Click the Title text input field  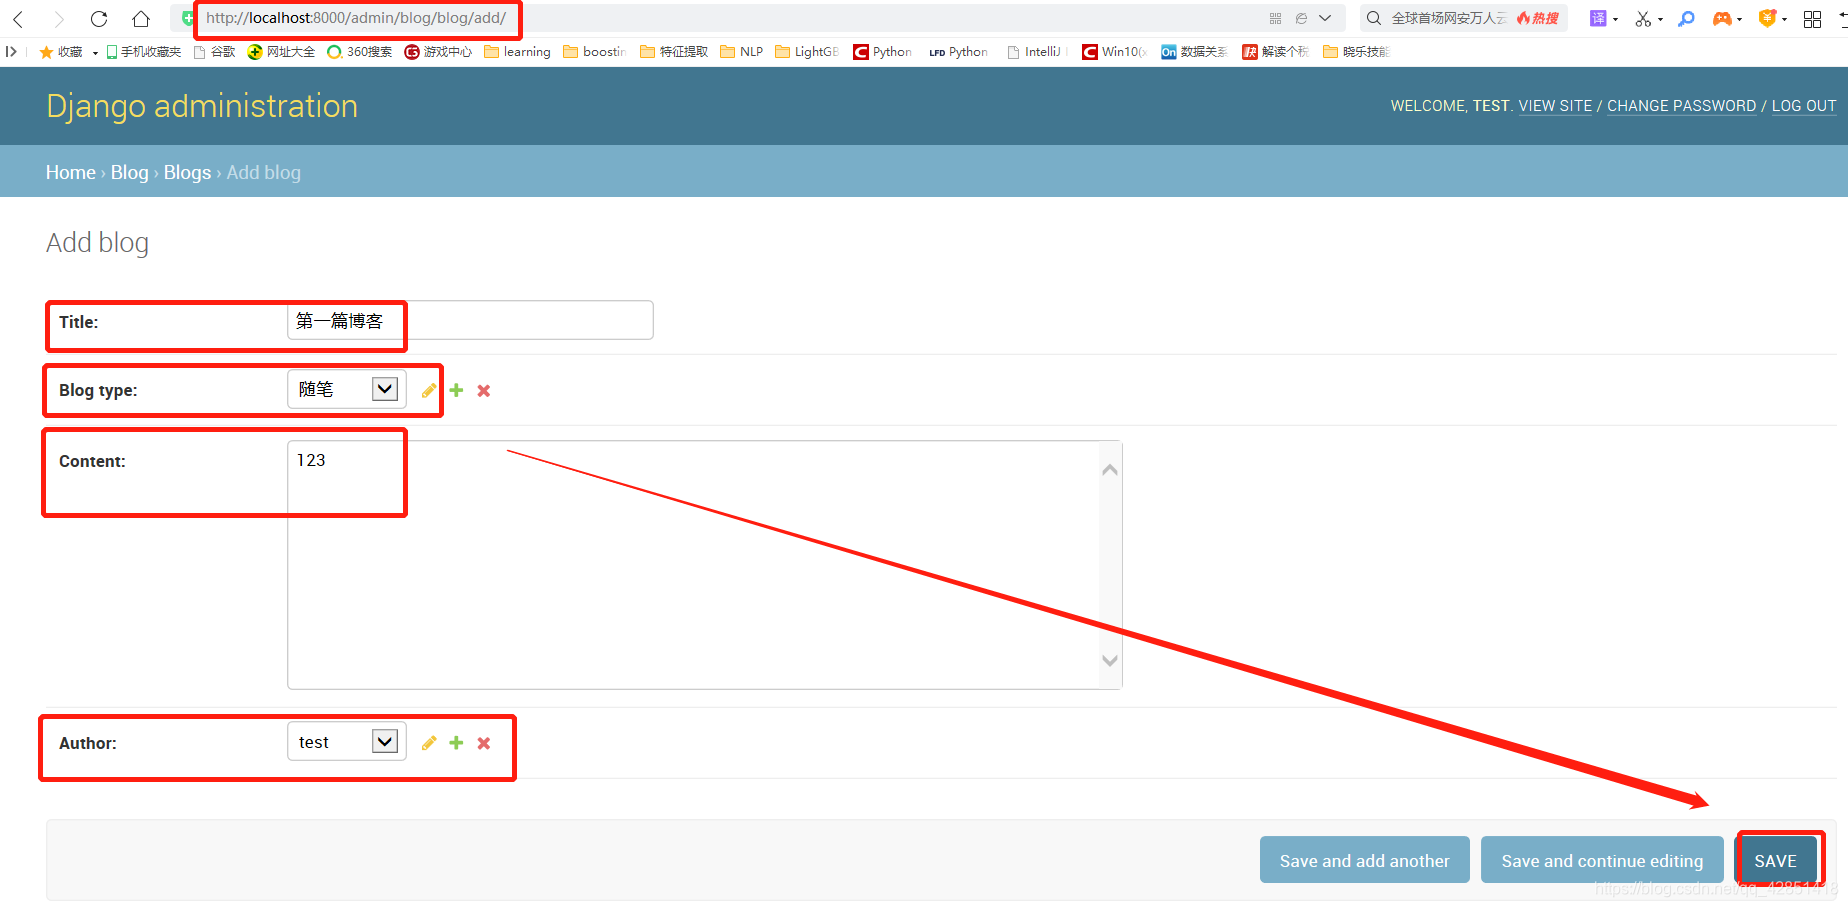[x=470, y=320]
